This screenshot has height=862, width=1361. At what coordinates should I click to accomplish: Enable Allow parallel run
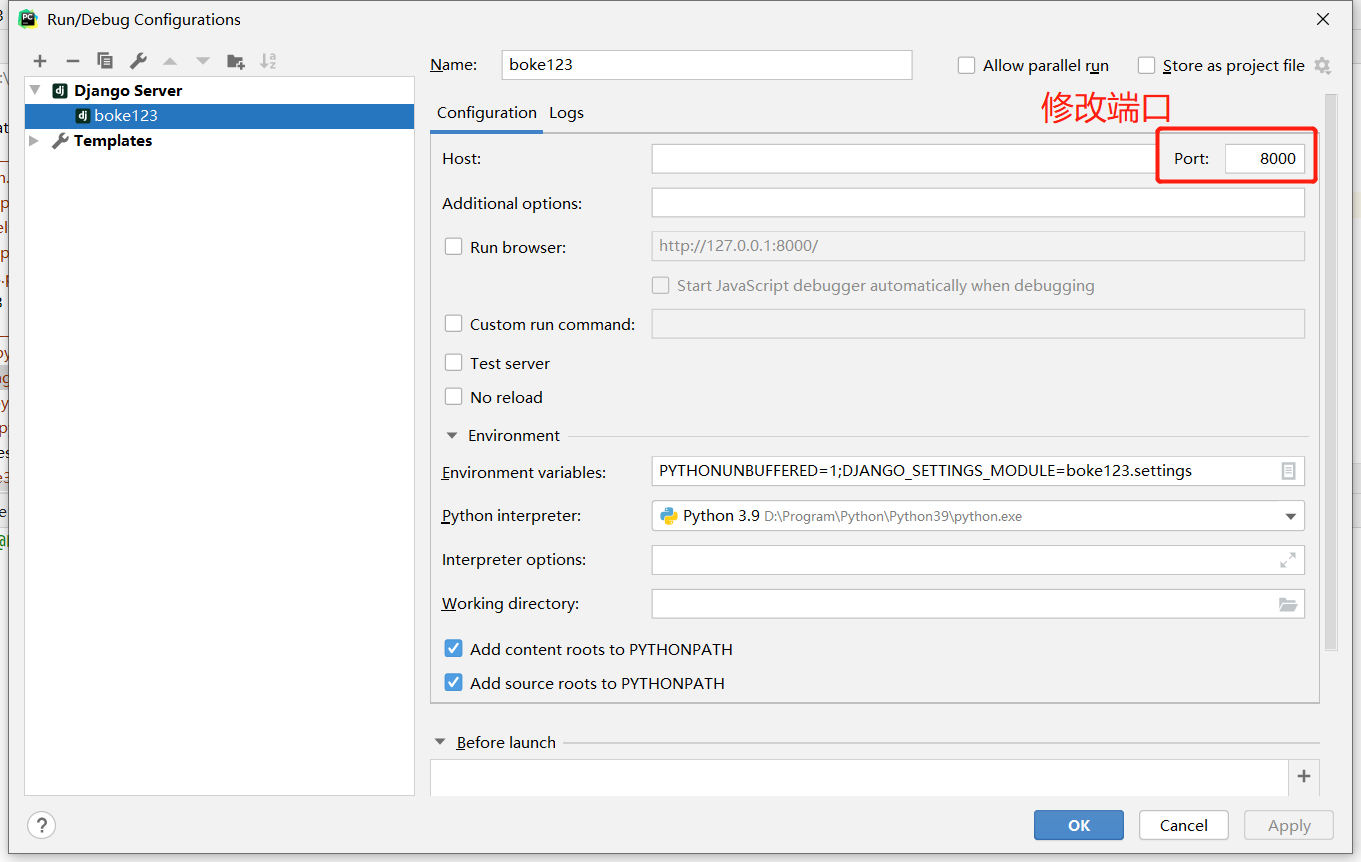tap(966, 66)
